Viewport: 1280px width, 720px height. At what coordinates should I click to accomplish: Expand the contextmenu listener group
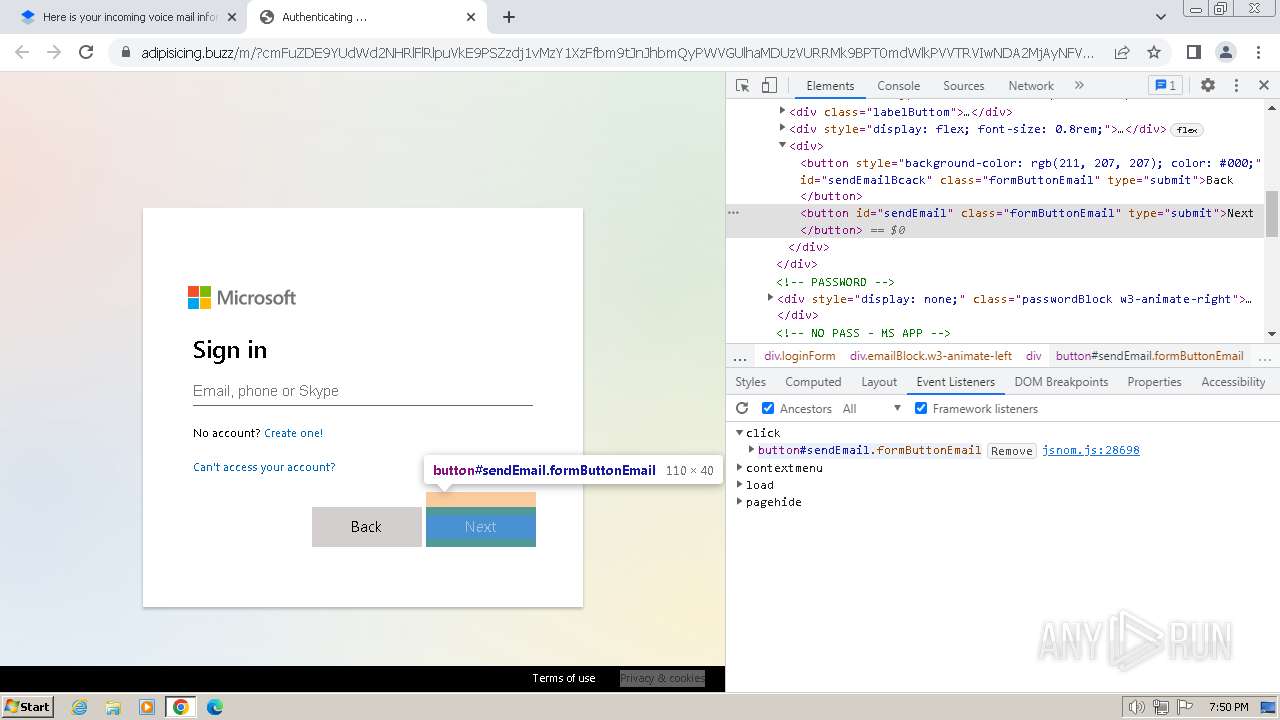pyautogui.click(x=740, y=467)
